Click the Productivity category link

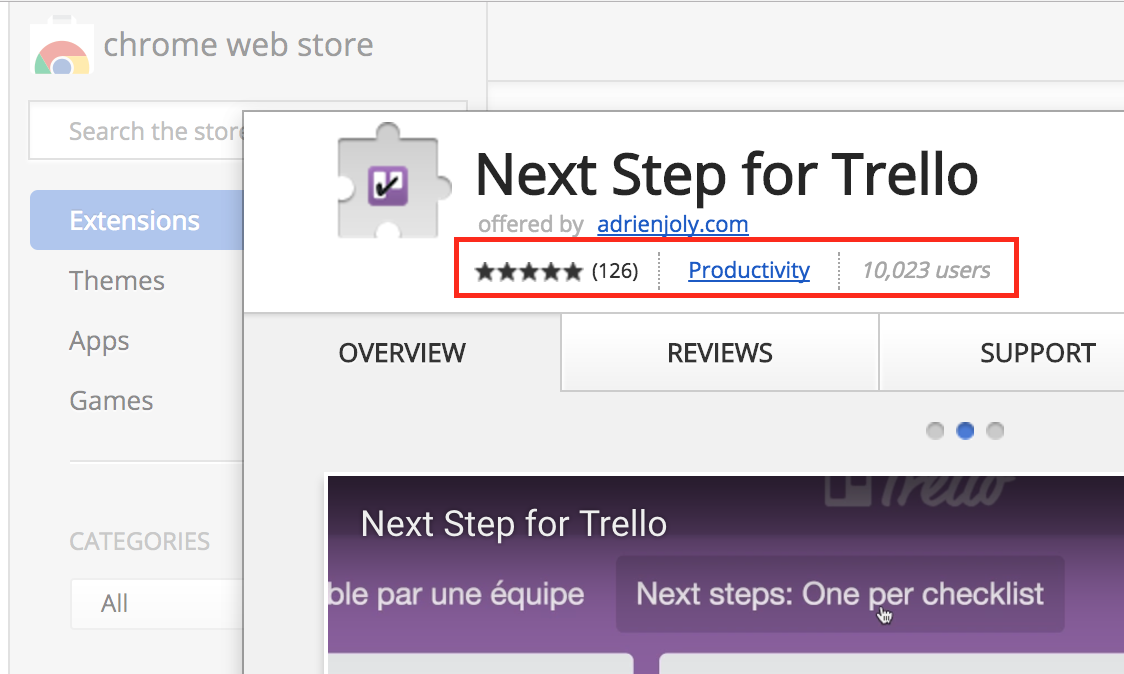tap(749, 270)
